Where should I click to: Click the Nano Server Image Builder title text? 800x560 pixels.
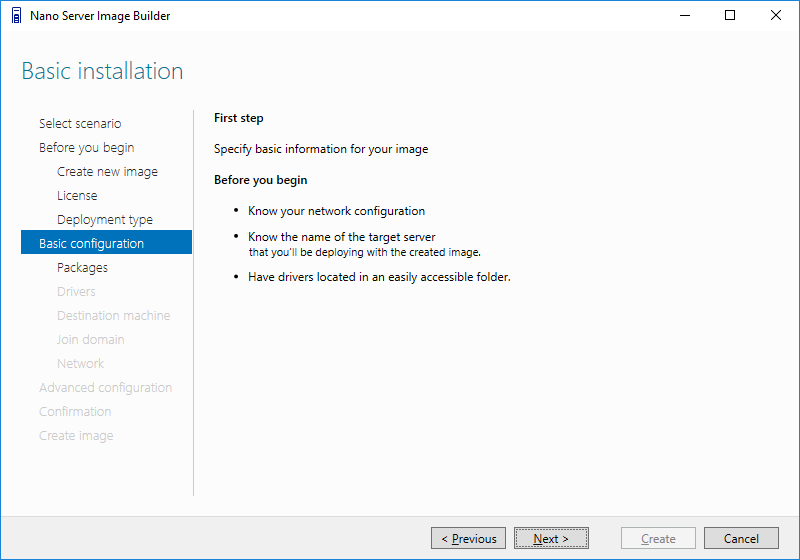(x=100, y=16)
